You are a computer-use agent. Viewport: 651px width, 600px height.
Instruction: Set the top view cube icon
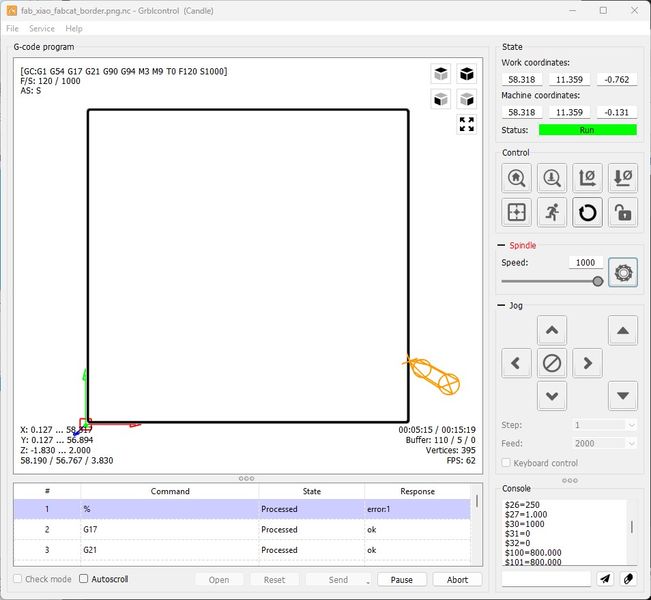[441, 74]
